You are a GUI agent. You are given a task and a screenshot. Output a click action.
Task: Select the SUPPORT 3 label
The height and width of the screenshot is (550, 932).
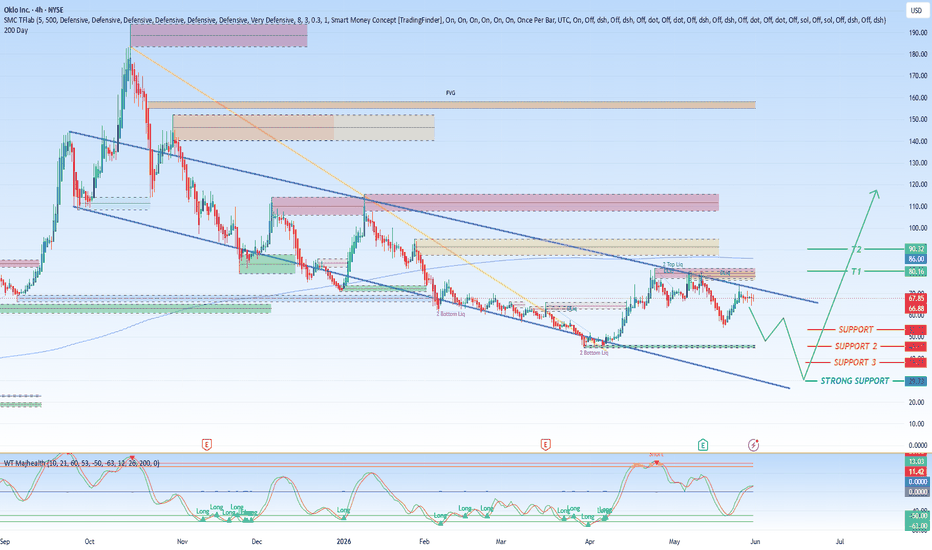coord(855,362)
